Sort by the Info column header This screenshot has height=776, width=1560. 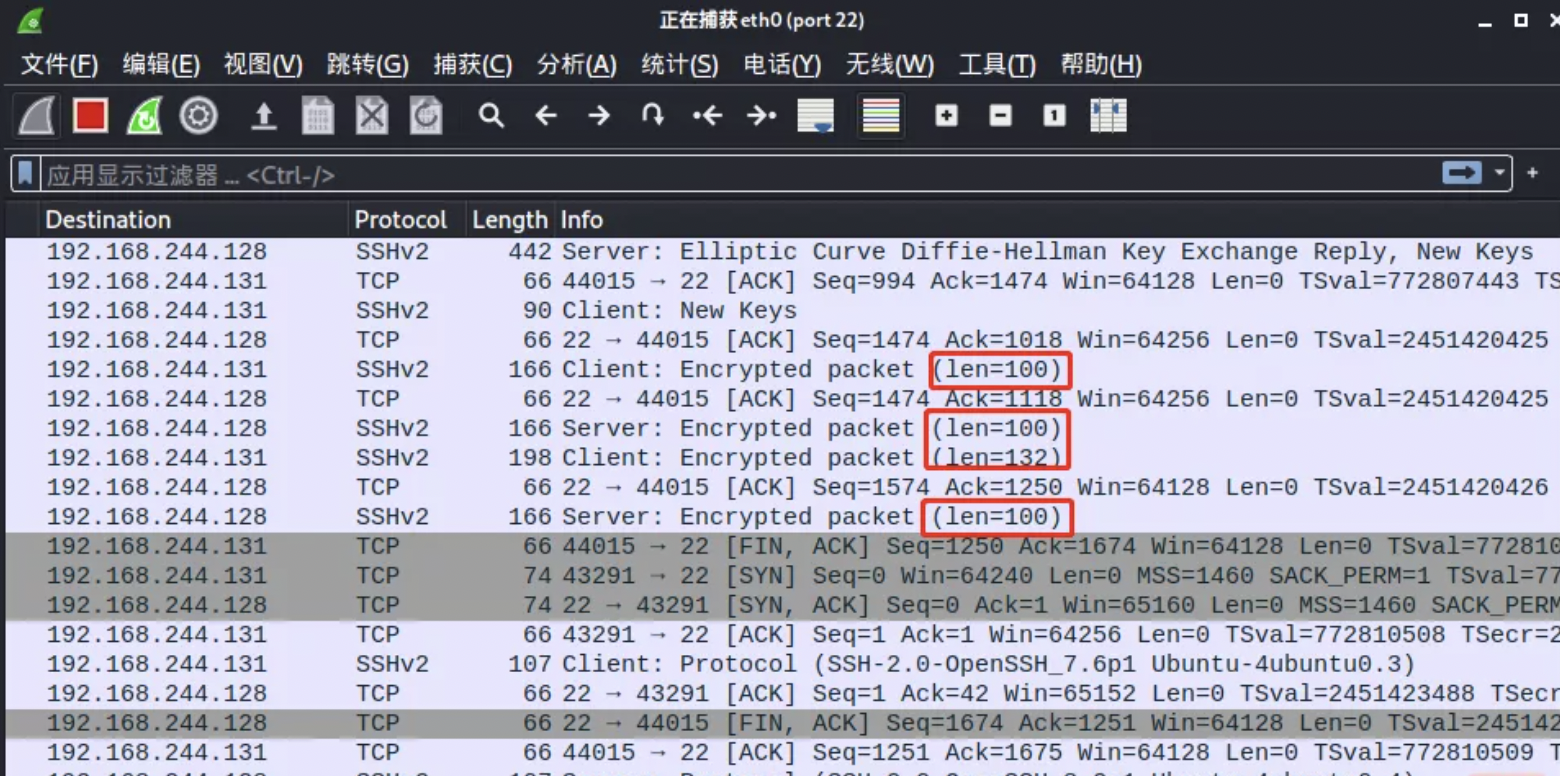(x=1056, y=220)
